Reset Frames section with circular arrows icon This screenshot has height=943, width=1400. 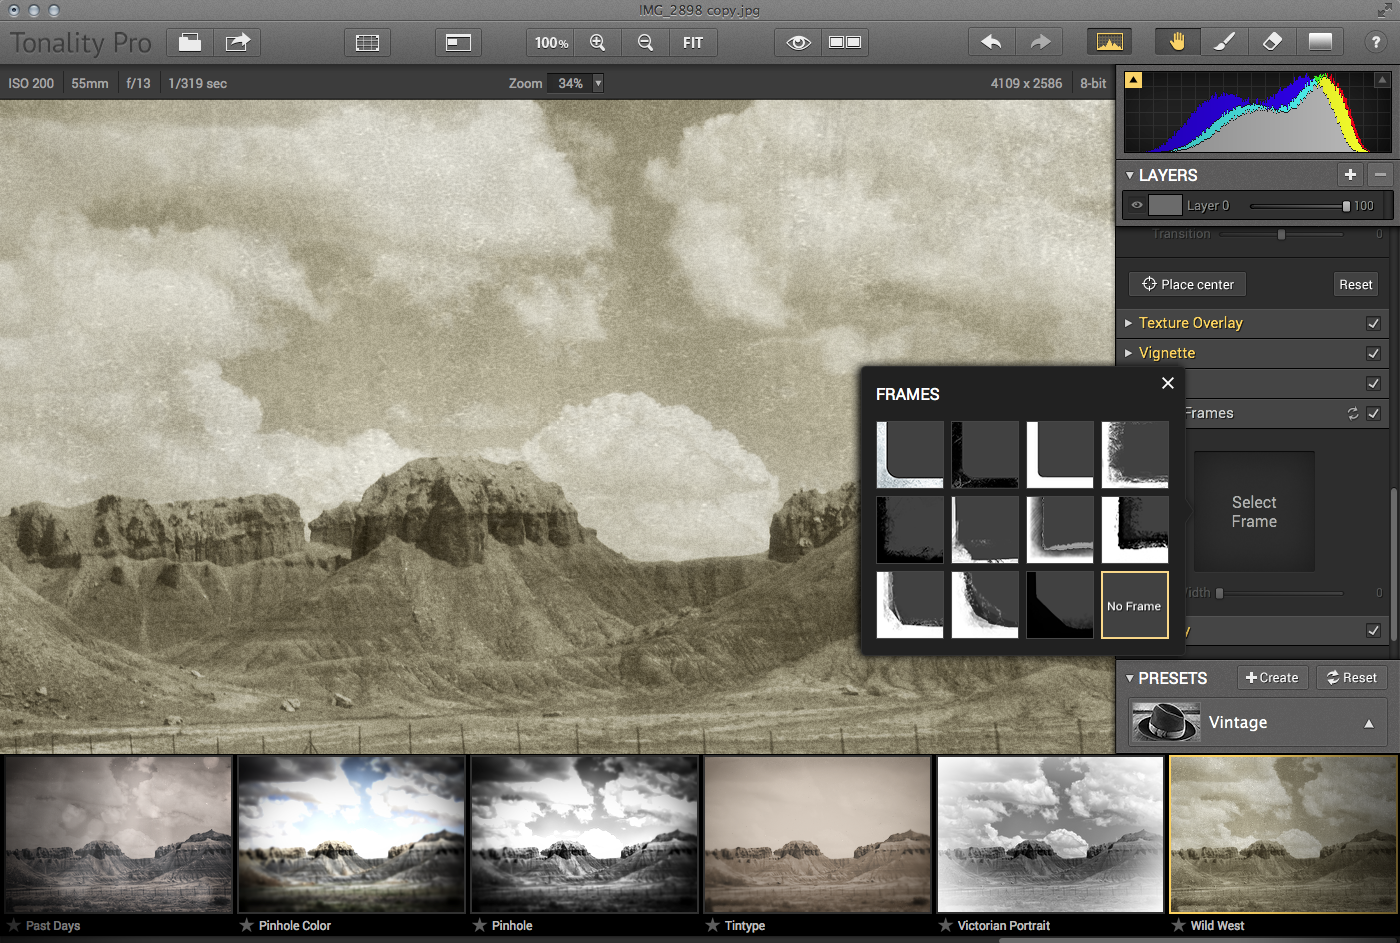click(1352, 413)
